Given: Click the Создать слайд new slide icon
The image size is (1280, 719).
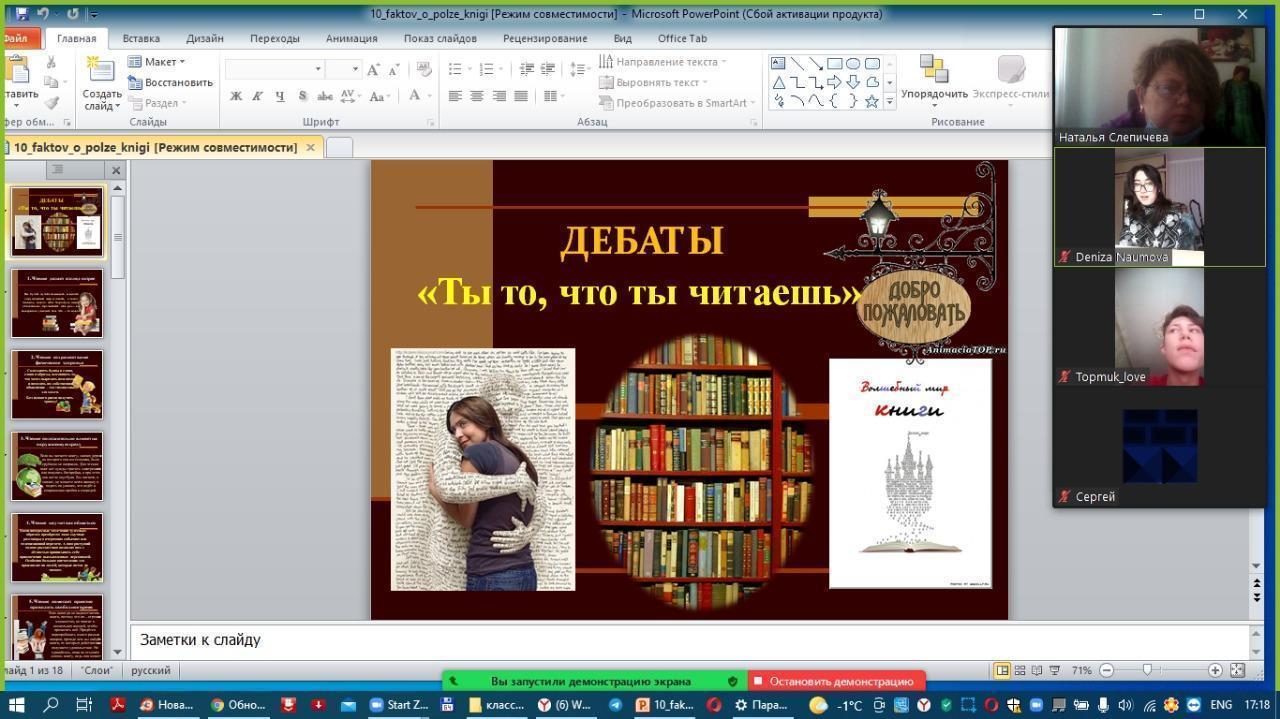Looking at the screenshot, I should tap(101, 70).
